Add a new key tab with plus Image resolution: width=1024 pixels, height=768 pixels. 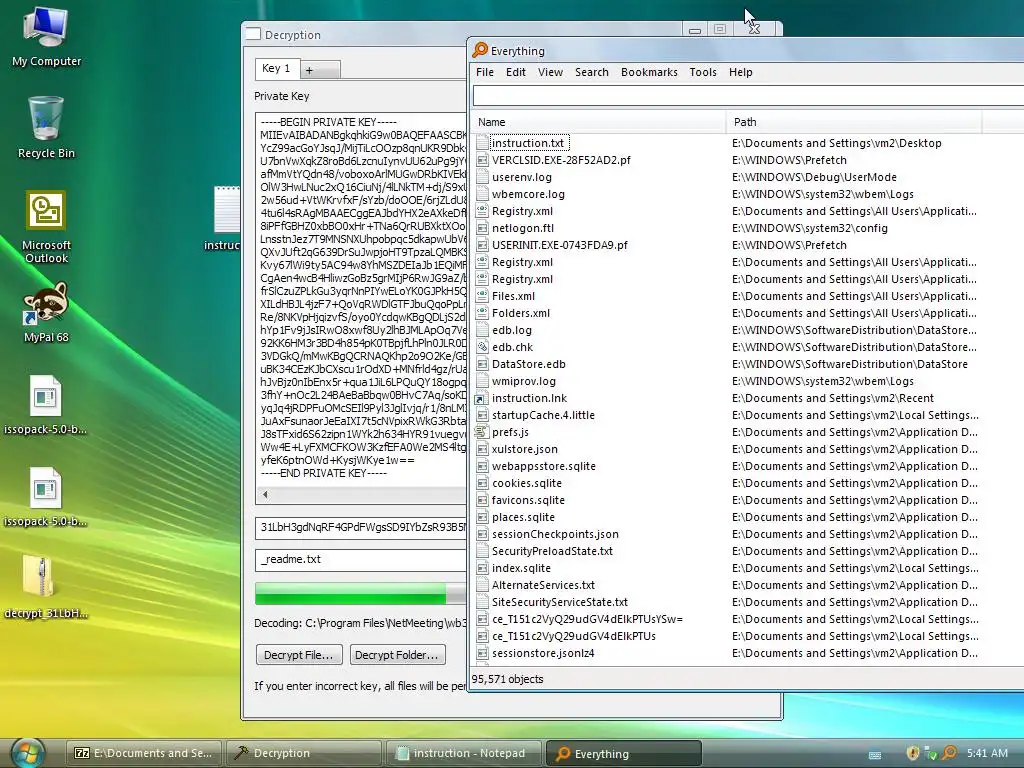click(x=320, y=70)
